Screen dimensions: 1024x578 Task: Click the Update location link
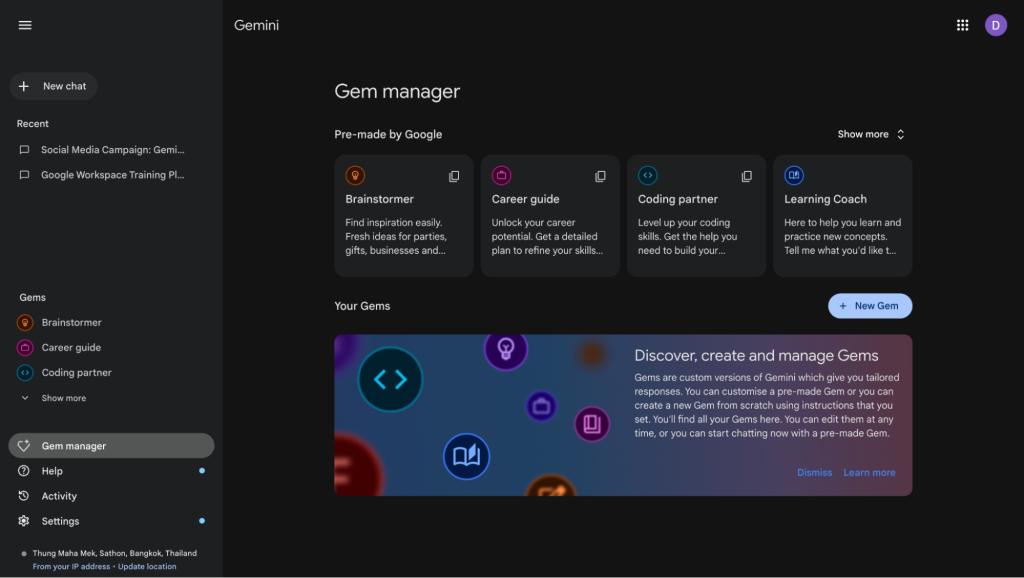147,566
